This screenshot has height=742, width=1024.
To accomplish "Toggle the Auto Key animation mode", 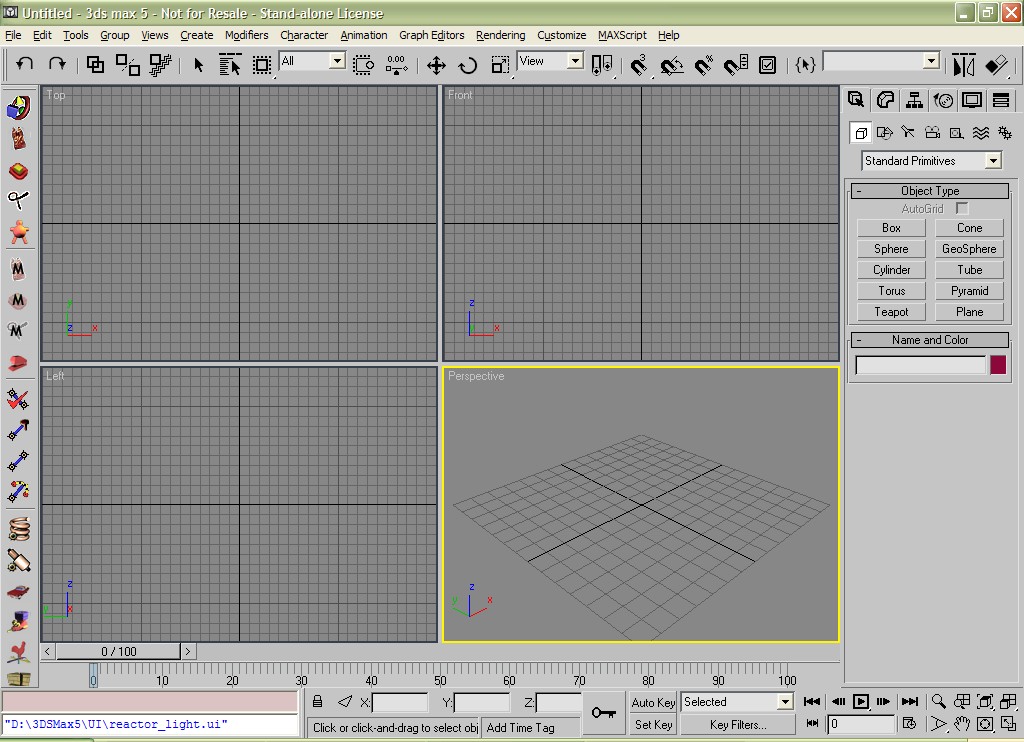I will coord(653,702).
